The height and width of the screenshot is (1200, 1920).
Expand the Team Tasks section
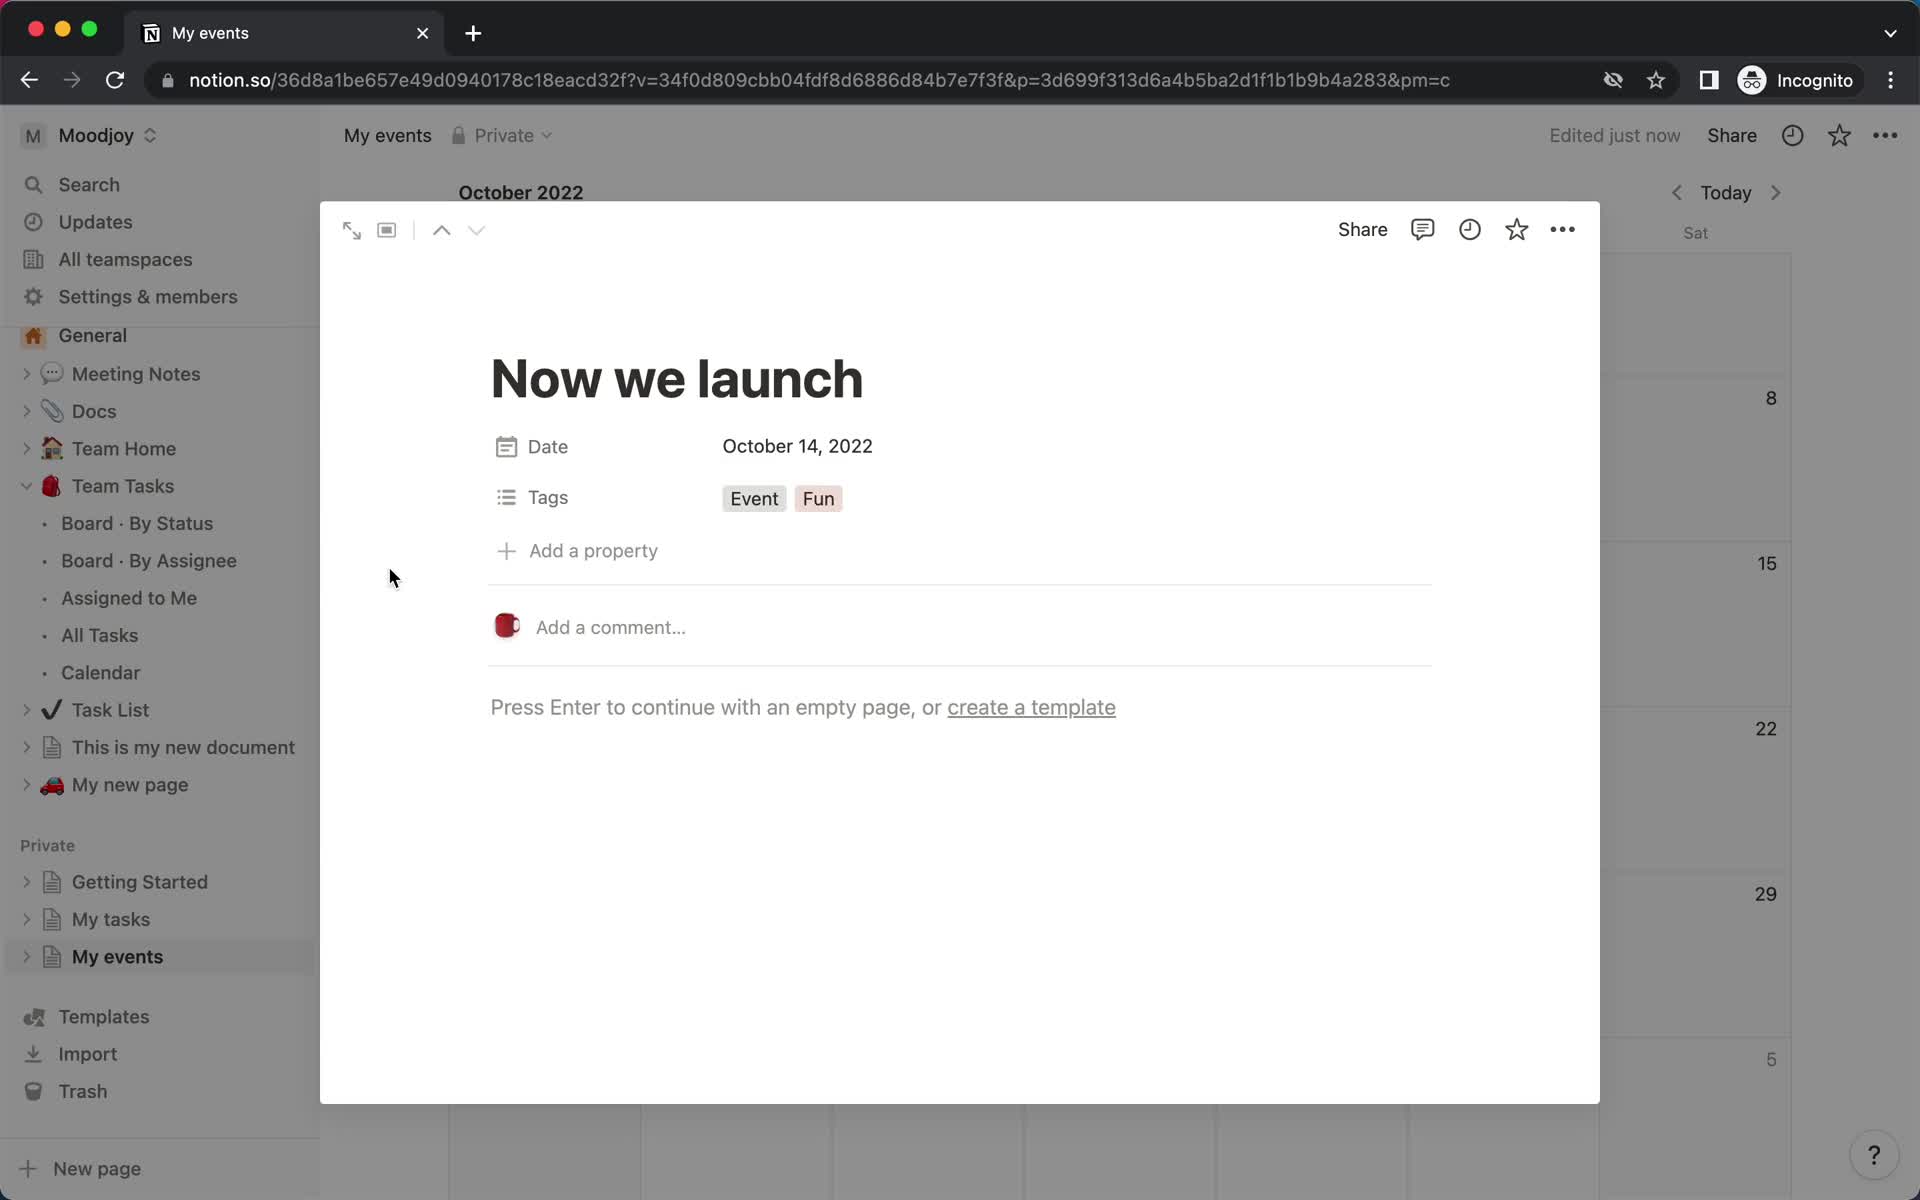[28, 485]
